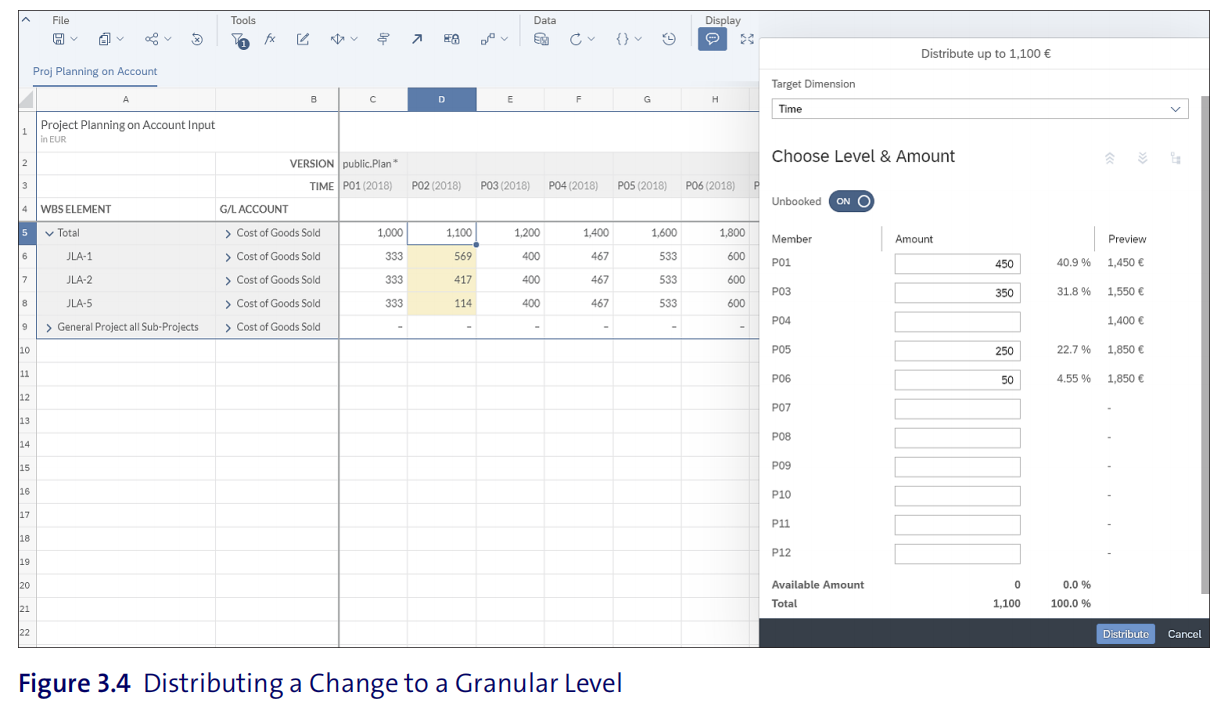Click the Revert changes icon

[x=197, y=40]
